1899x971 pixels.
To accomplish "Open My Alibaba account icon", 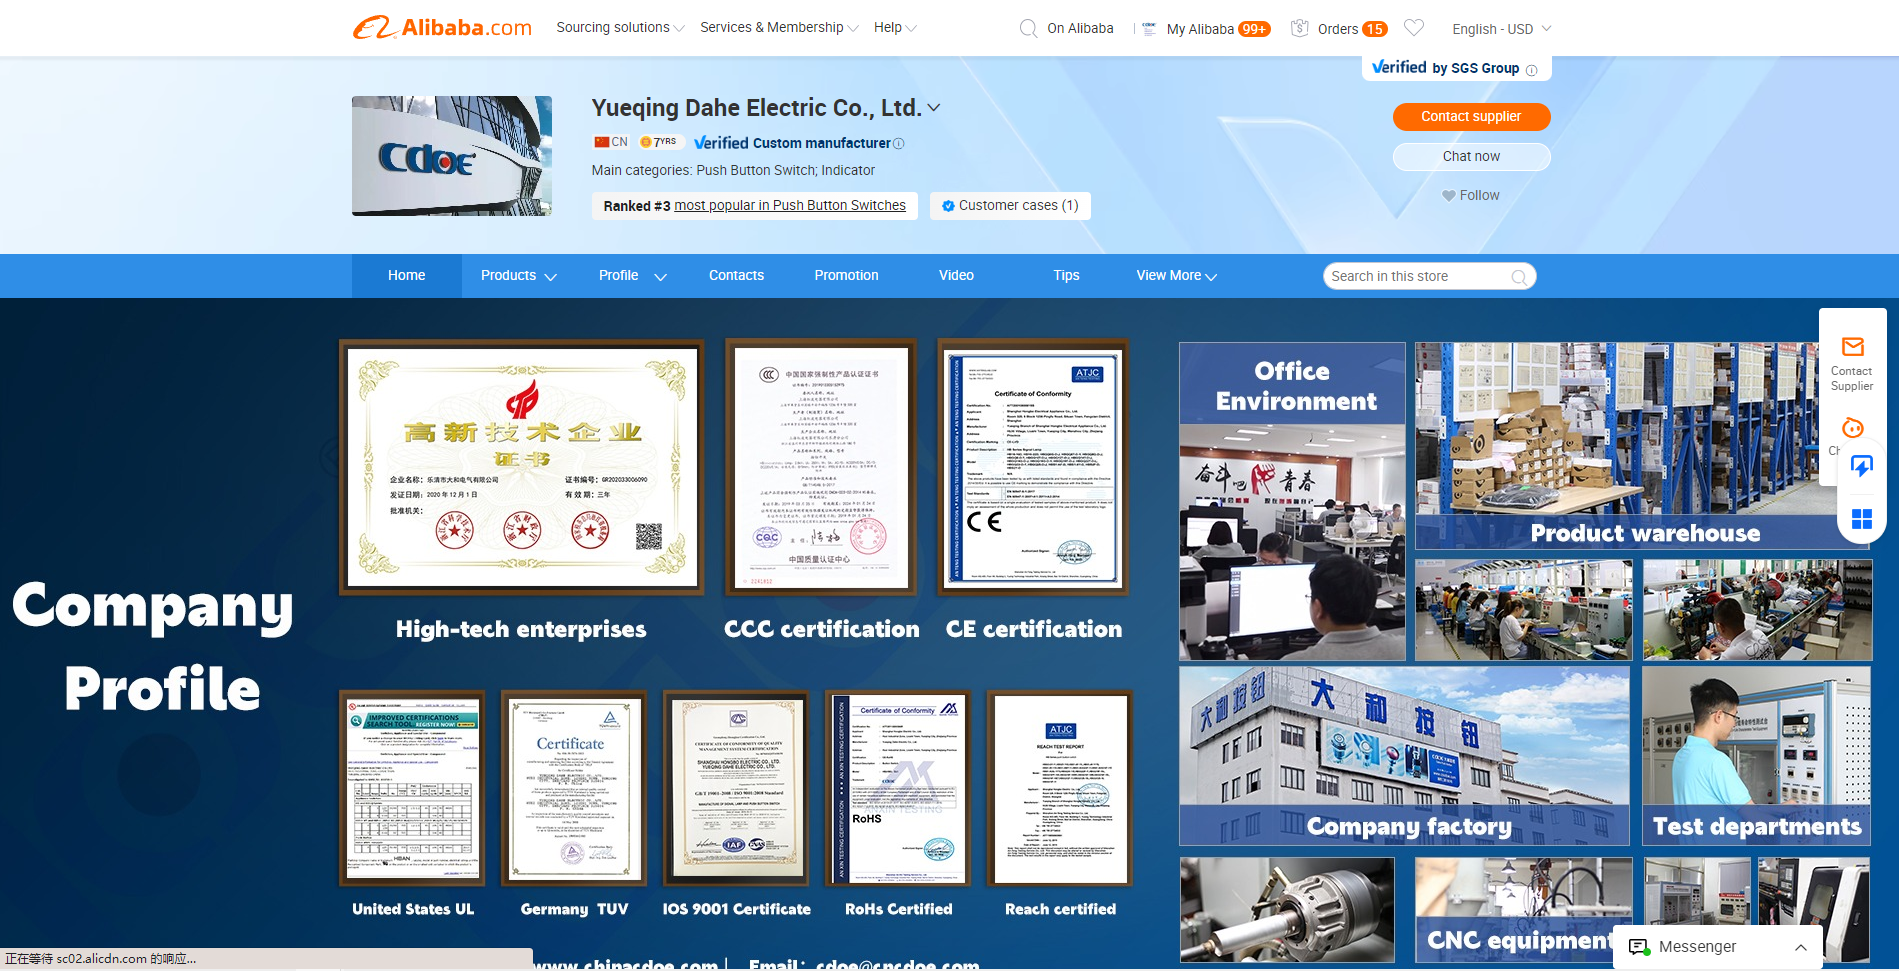I will pos(1149,28).
